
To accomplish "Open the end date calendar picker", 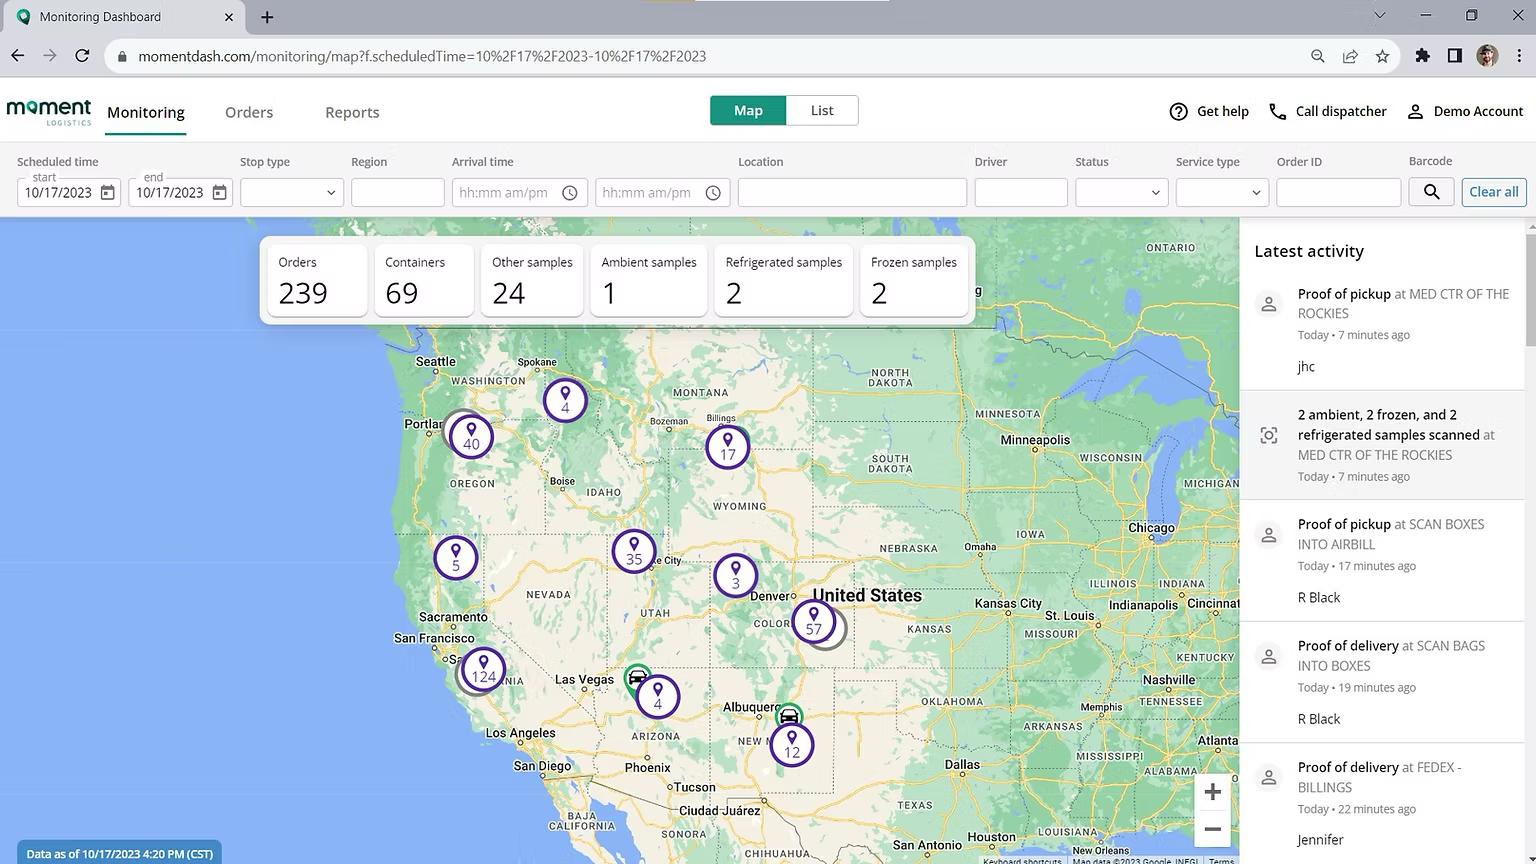I will tap(220, 192).
